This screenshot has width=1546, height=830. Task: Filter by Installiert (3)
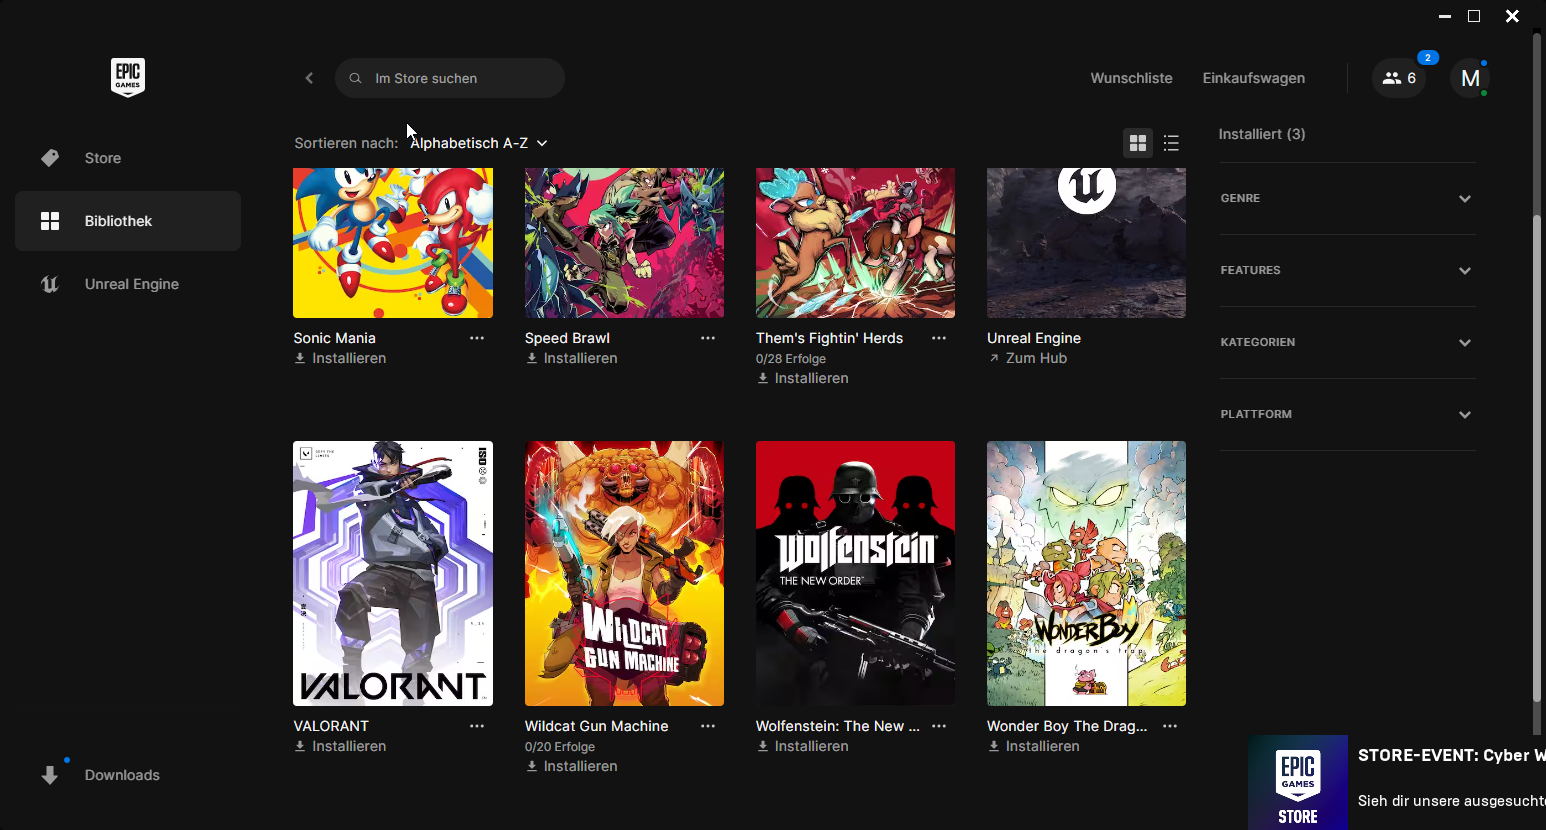1261,134
